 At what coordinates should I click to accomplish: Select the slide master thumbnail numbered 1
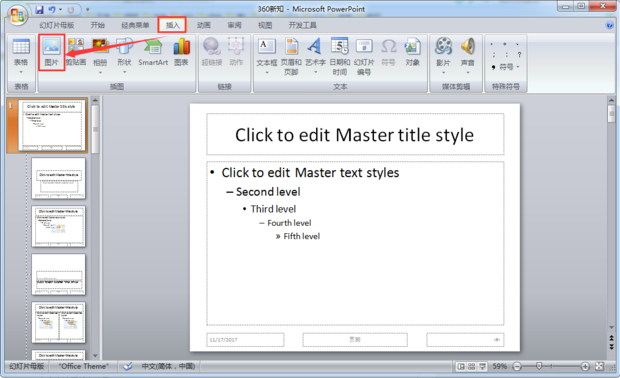[52, 125]
